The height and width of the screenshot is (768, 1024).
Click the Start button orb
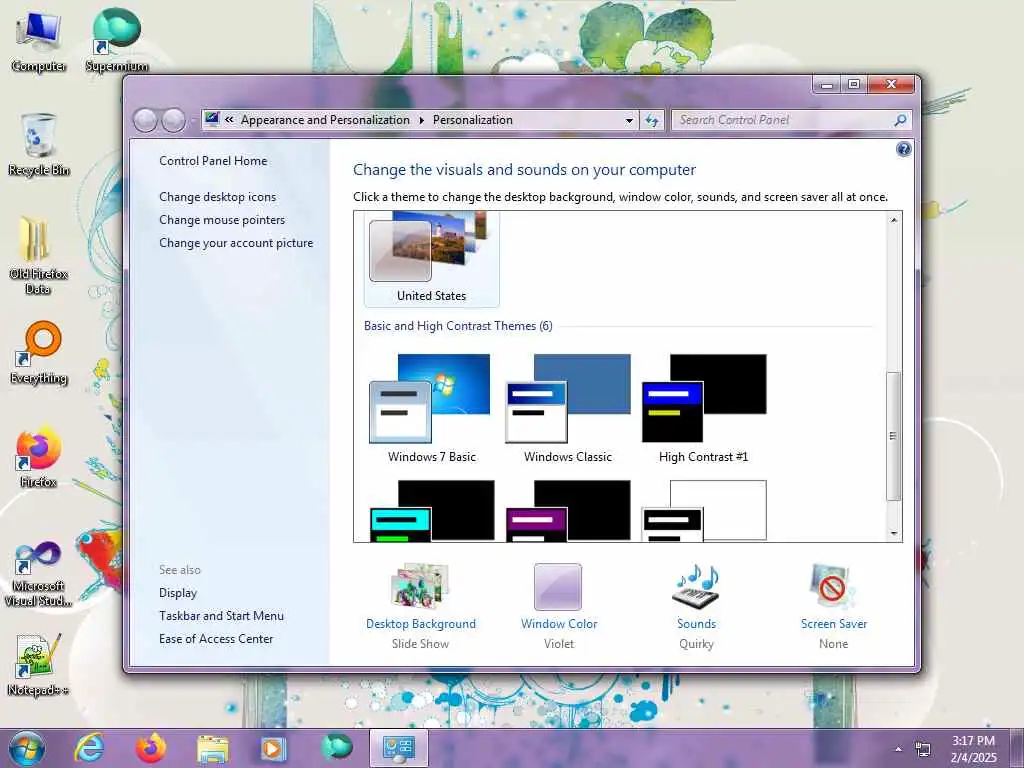click(x=27, y=748)
